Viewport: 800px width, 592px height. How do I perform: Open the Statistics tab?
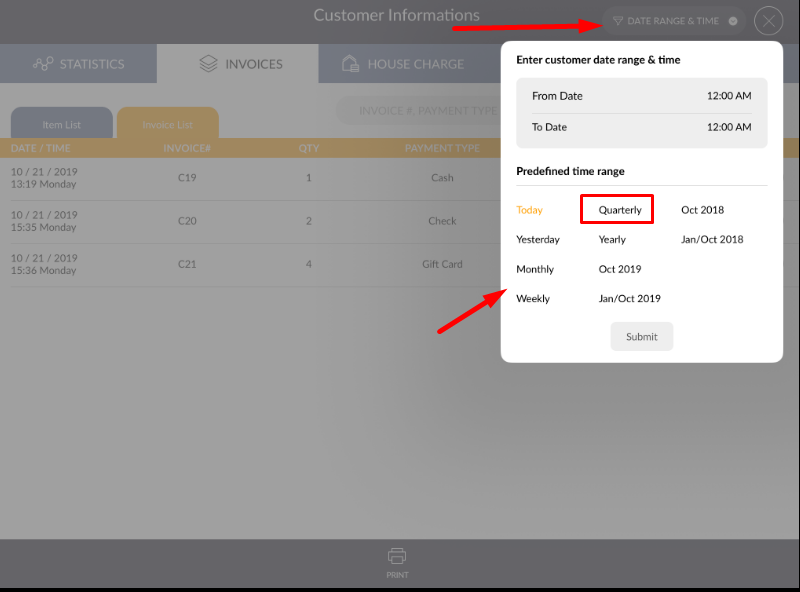click(79, 64)
